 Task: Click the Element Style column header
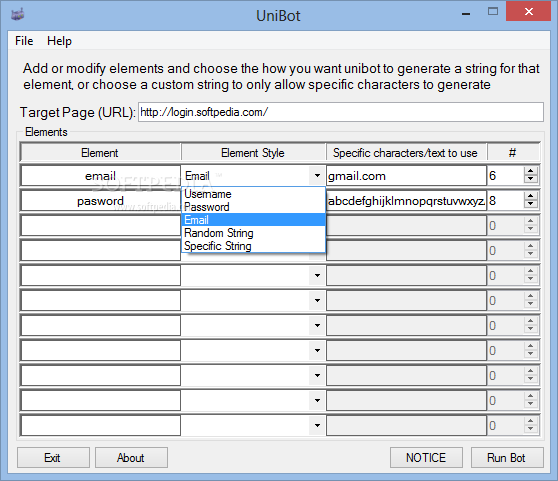pos(253,153)
